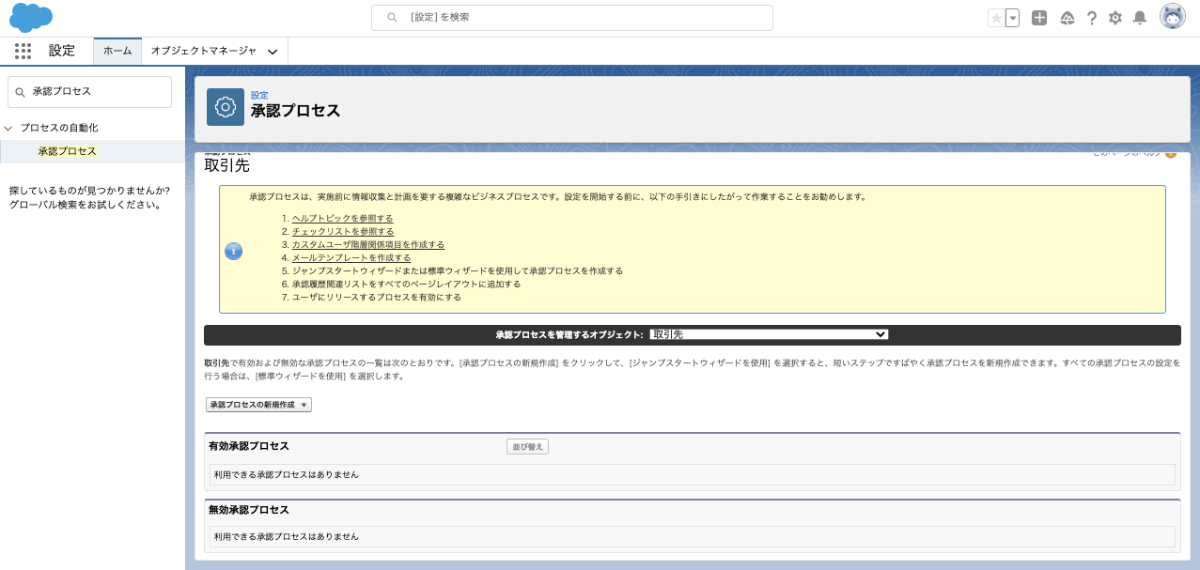The width and height of the screenshot is (1200, 570).
Task: Click the Salesforce cloud logo
Action: (x=30, y=17)
